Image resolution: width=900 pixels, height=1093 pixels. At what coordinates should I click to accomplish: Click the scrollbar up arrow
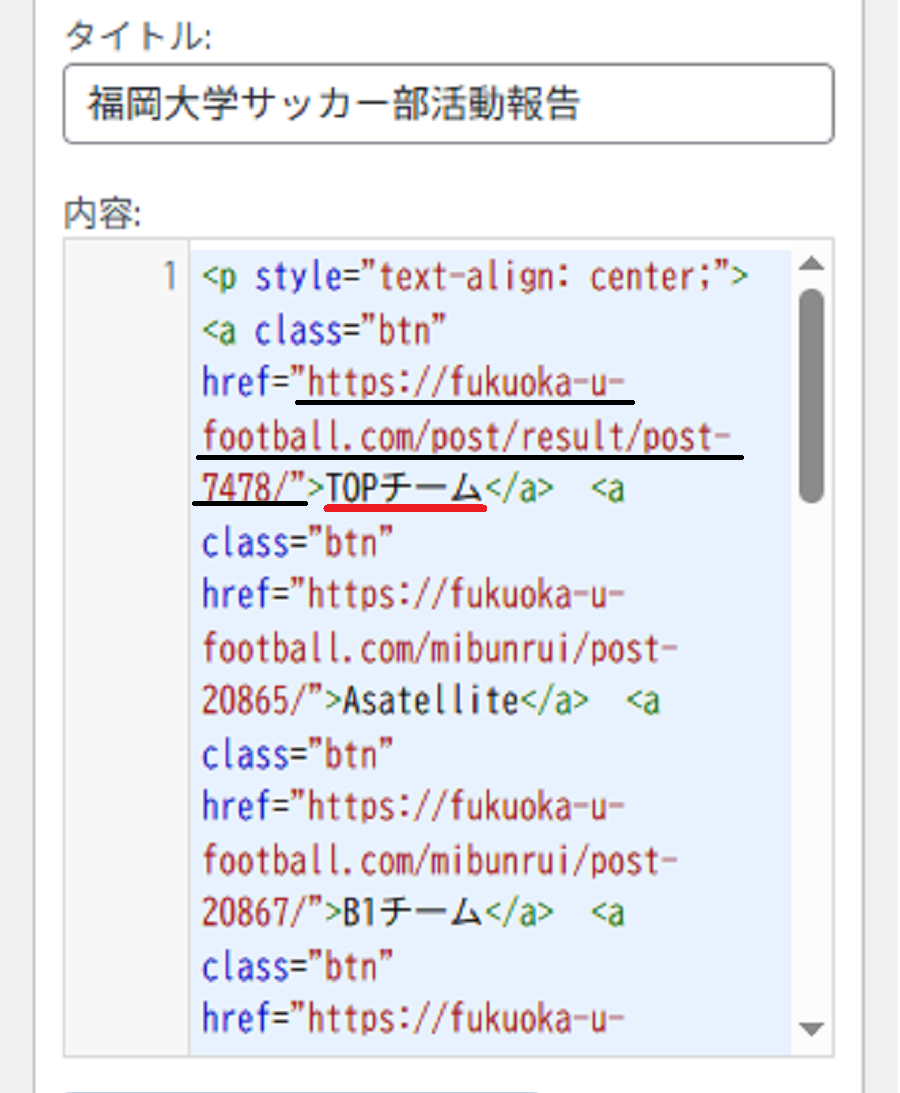tap(811, 263)
